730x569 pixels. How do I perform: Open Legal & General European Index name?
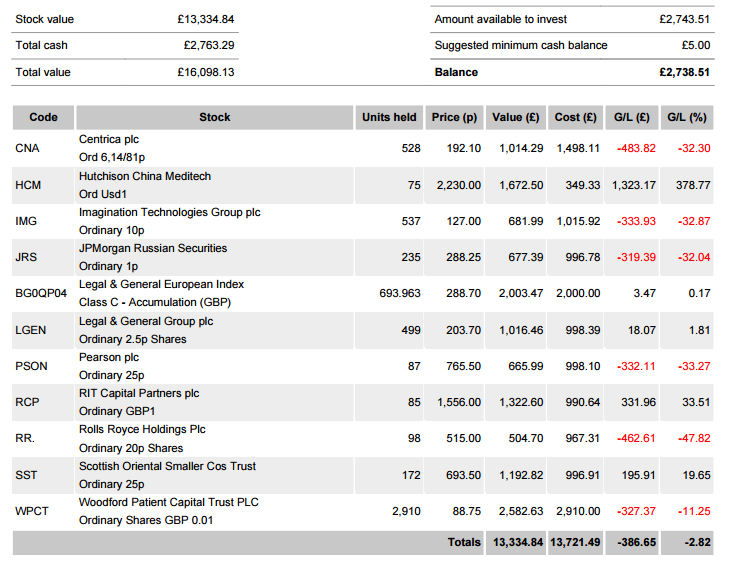(x=161, y=284)
